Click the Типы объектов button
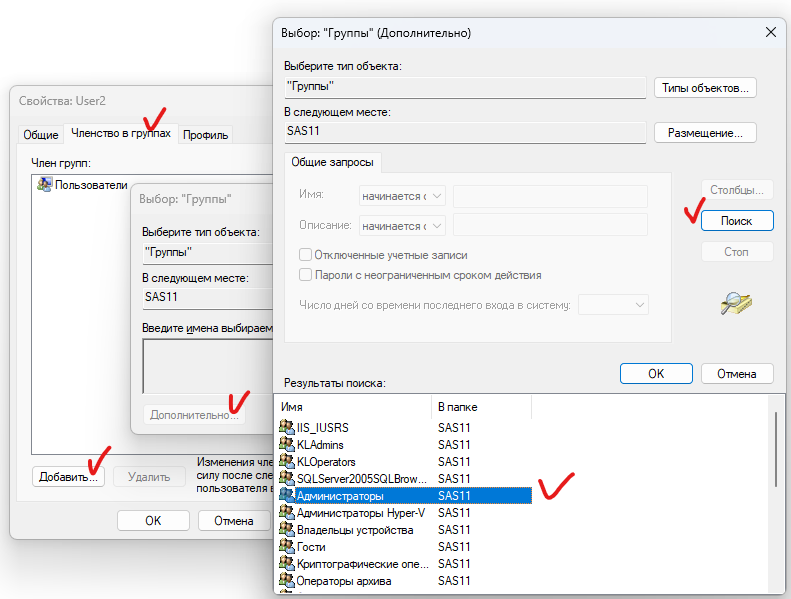791x599 pixels. pyautogui.click(x=705, y=88)
